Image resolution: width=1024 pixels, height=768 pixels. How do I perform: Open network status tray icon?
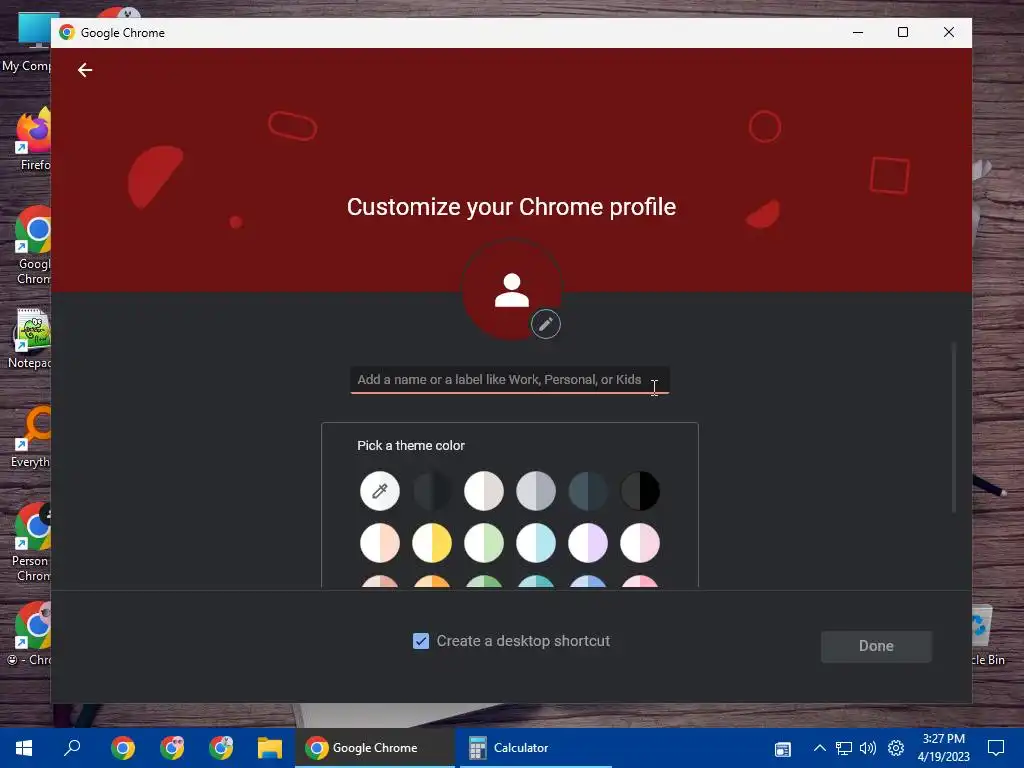tap(844, 748)
